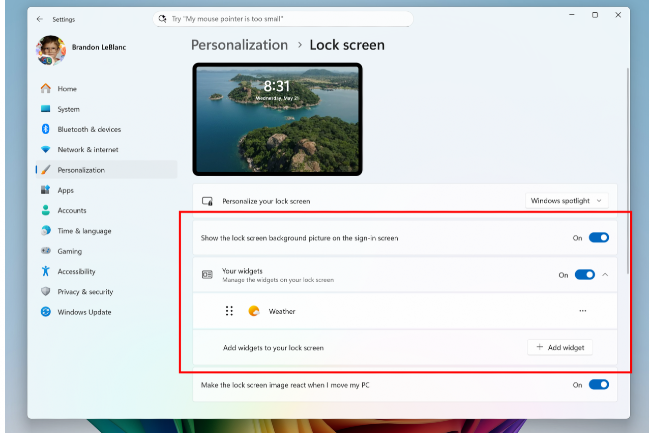Open Accessibility icon in sidebar

(45, 271)
